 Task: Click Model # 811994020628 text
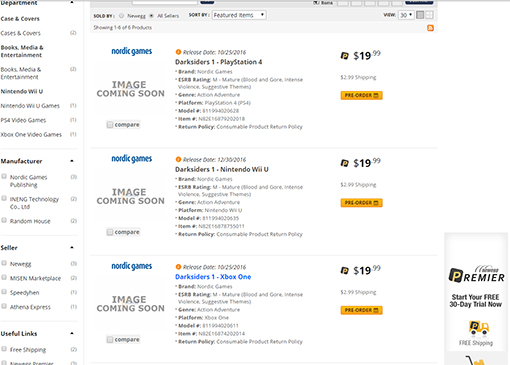[x=208, y=111]
